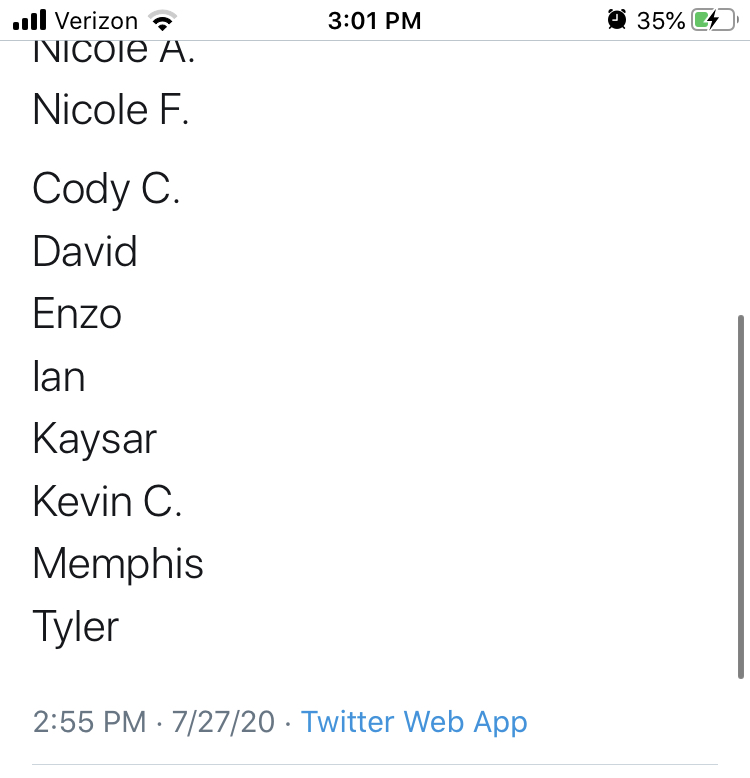
Task: Tap the name Tyler
Action: click(76, 627)
